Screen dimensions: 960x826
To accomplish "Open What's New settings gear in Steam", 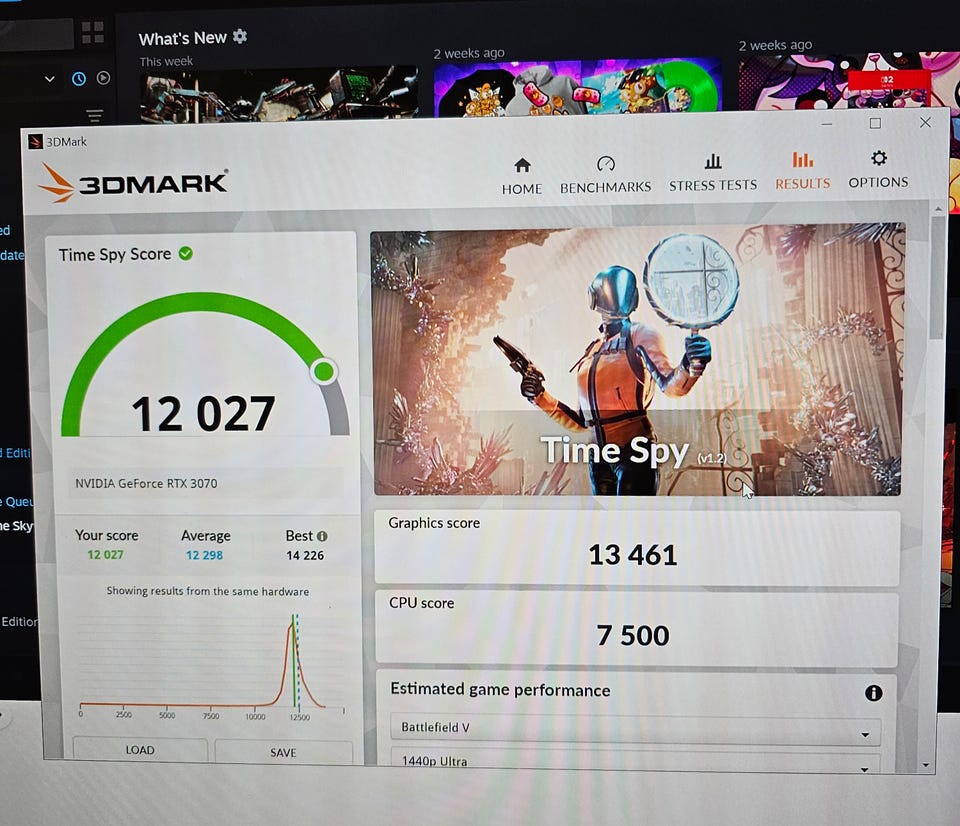I will click(240, 36).
